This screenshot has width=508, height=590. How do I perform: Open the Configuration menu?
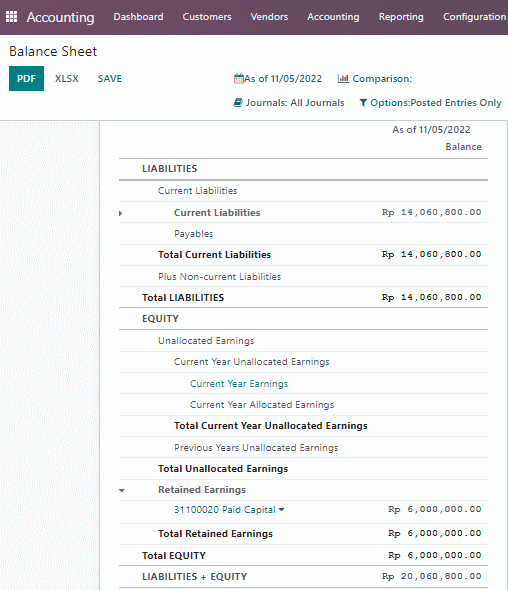(x=475, y=17)
